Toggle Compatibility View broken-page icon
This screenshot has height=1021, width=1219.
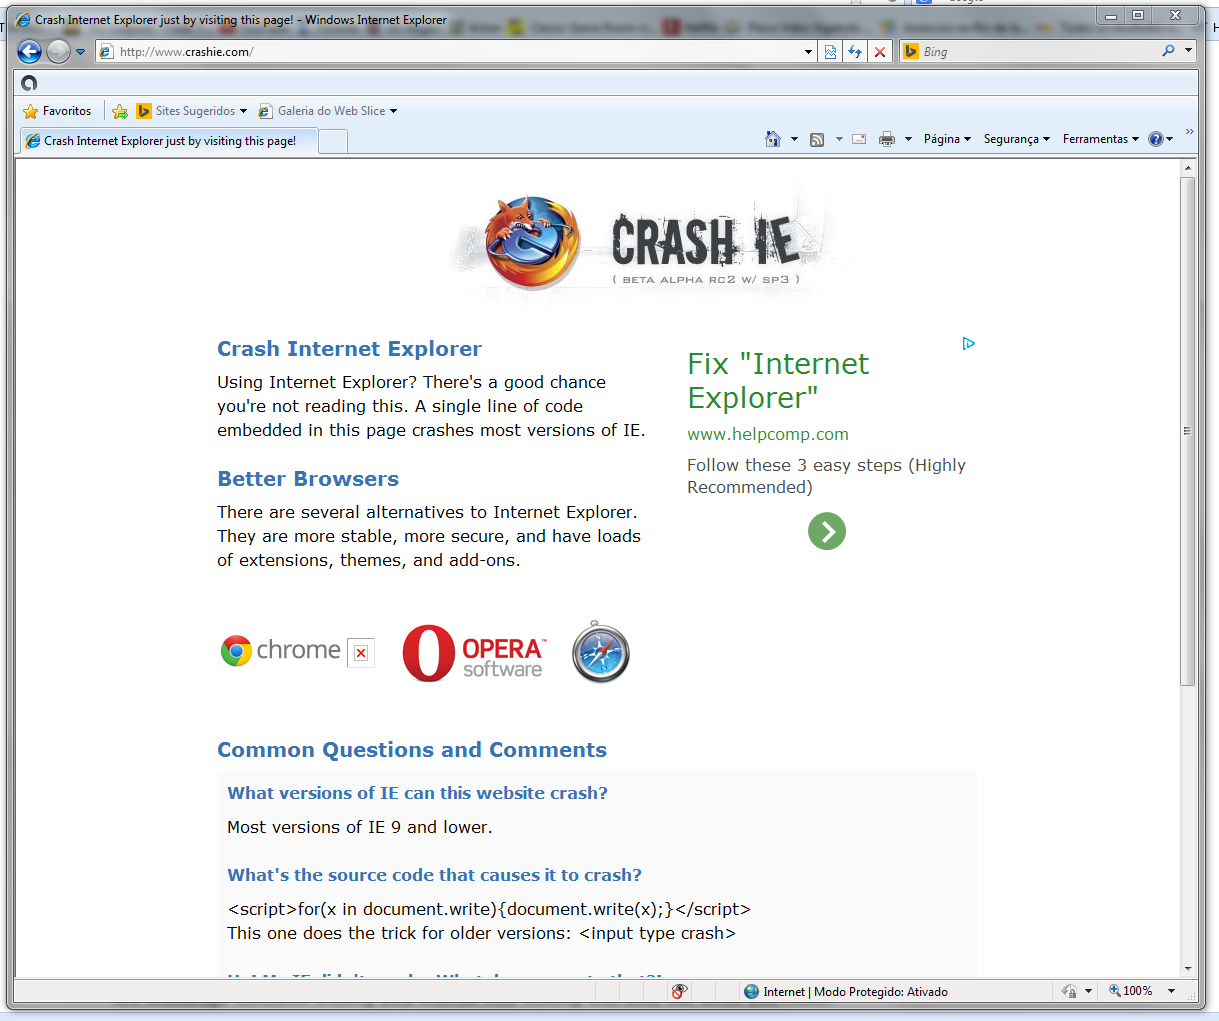(830, 52)
